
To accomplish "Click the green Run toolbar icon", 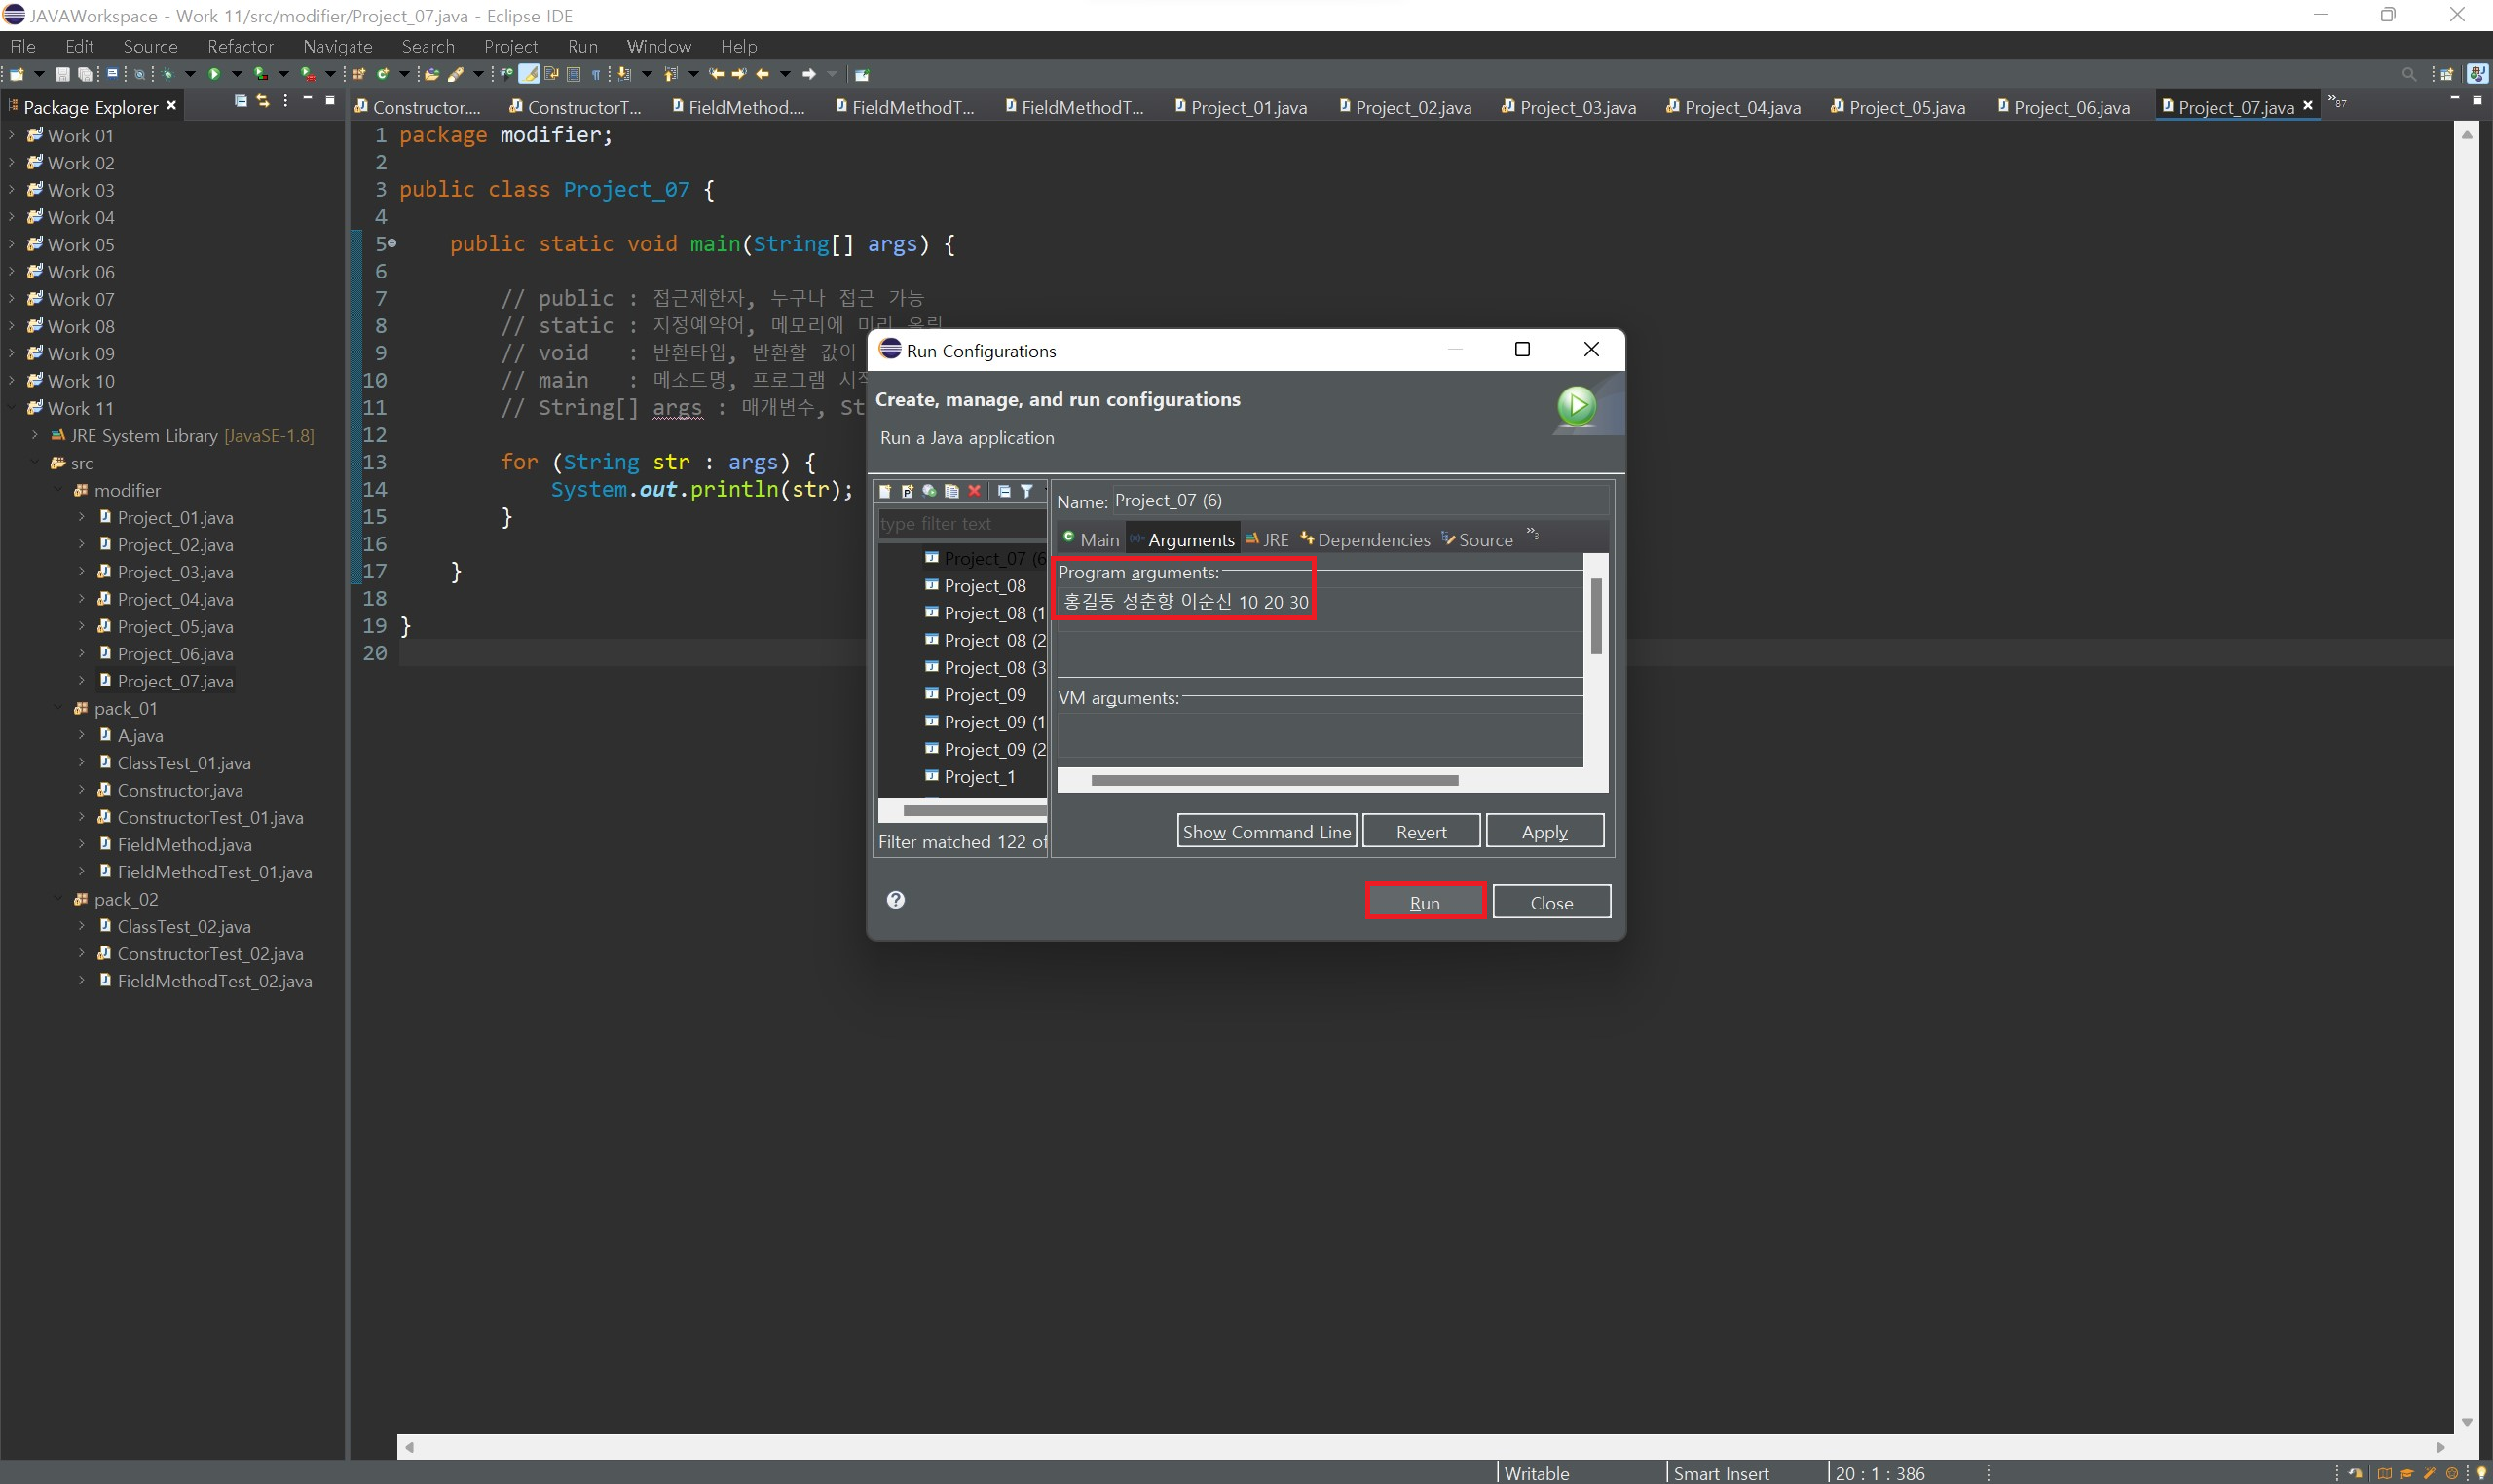I will 214,74.
